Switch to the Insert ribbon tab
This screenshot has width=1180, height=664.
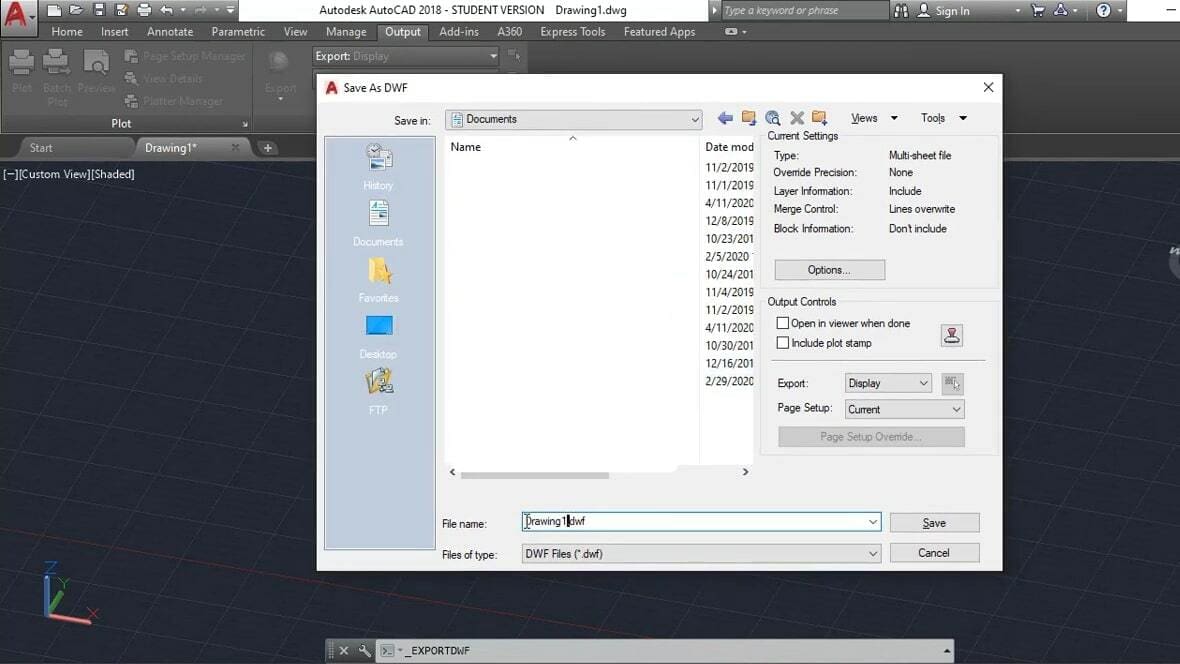pyautogui.click(x=114, y=32)
